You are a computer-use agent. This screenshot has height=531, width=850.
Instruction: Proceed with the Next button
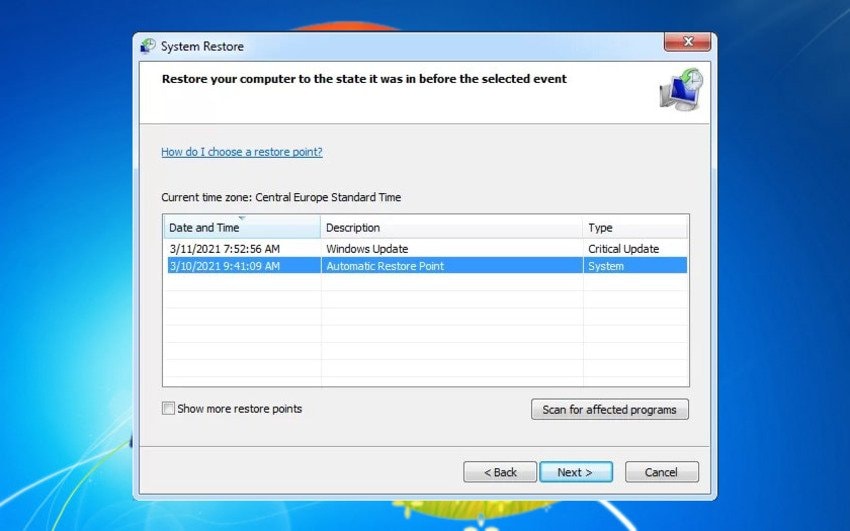[576, 472]
